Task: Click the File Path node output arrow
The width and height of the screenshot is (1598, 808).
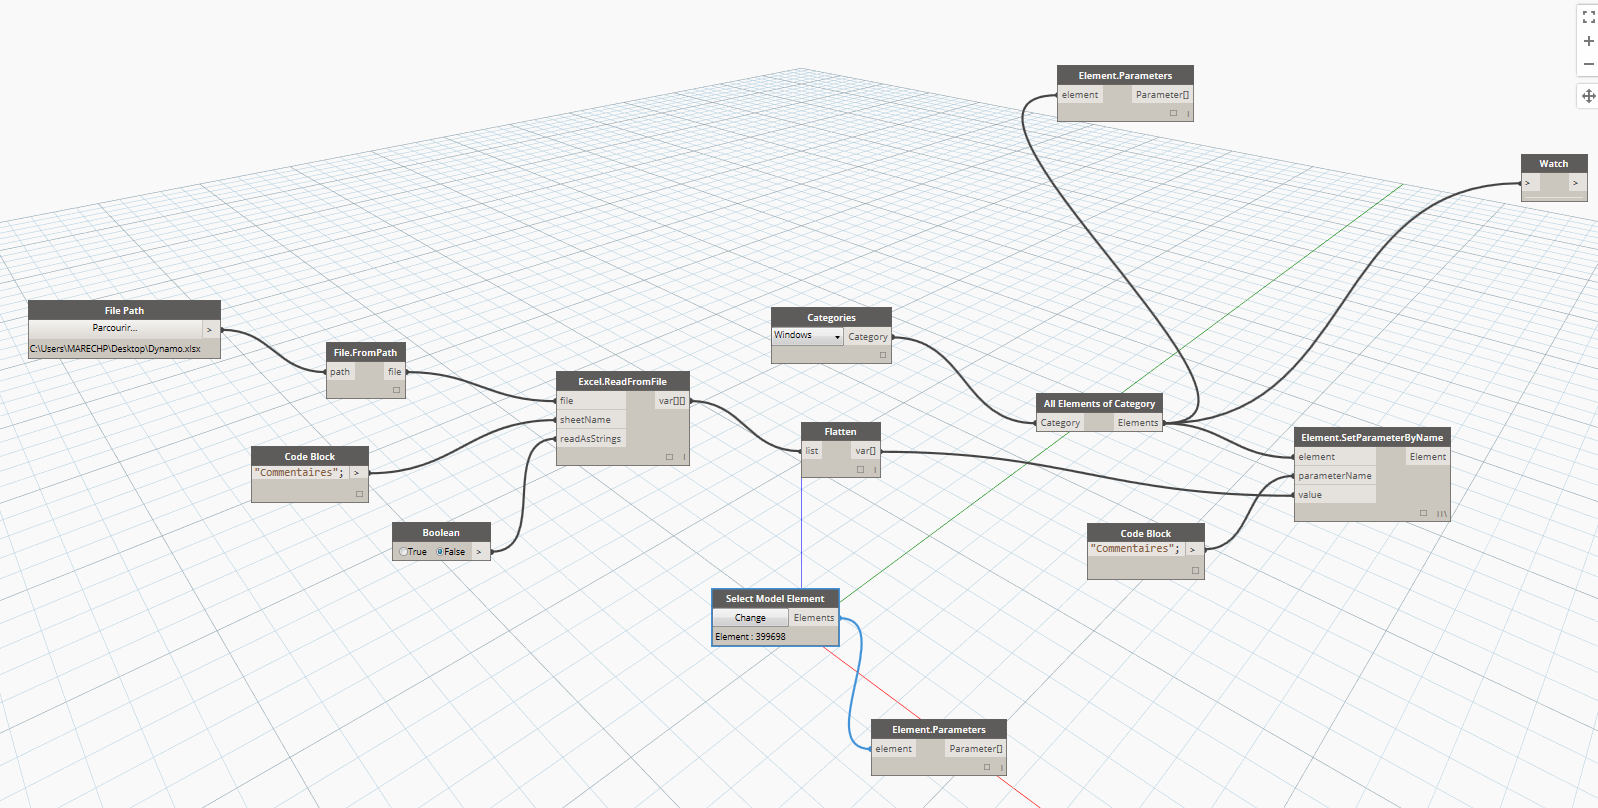Action: [209, 329]
